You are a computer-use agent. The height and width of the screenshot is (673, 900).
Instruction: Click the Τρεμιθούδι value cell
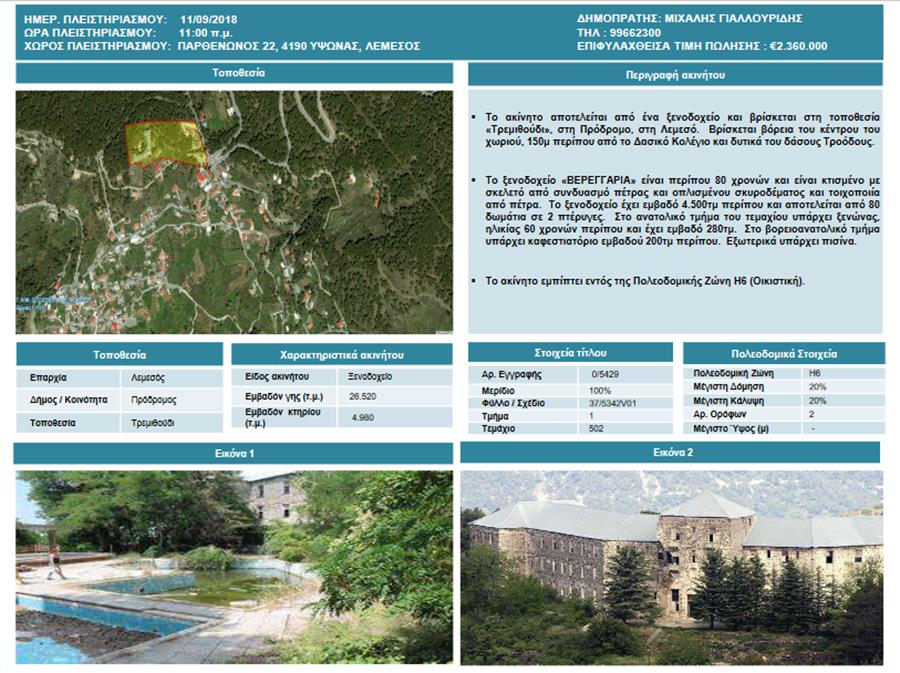coord(172,423)
